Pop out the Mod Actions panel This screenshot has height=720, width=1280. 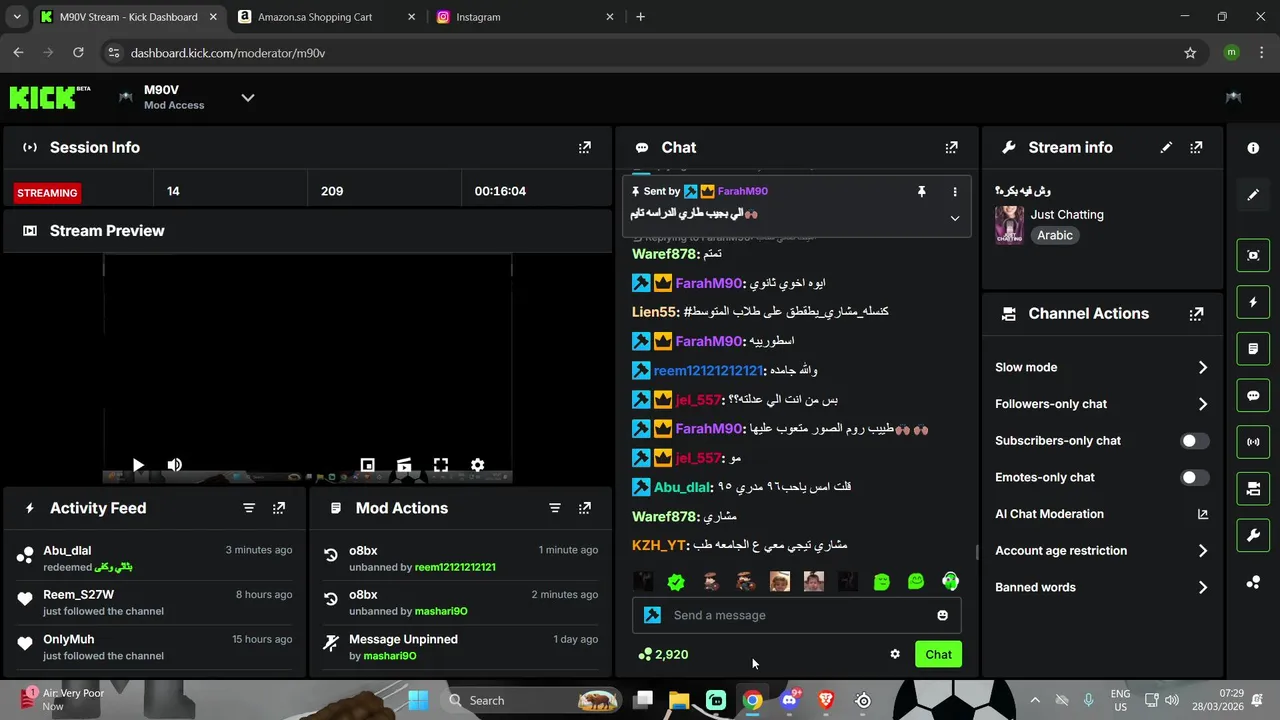[585, 508]
